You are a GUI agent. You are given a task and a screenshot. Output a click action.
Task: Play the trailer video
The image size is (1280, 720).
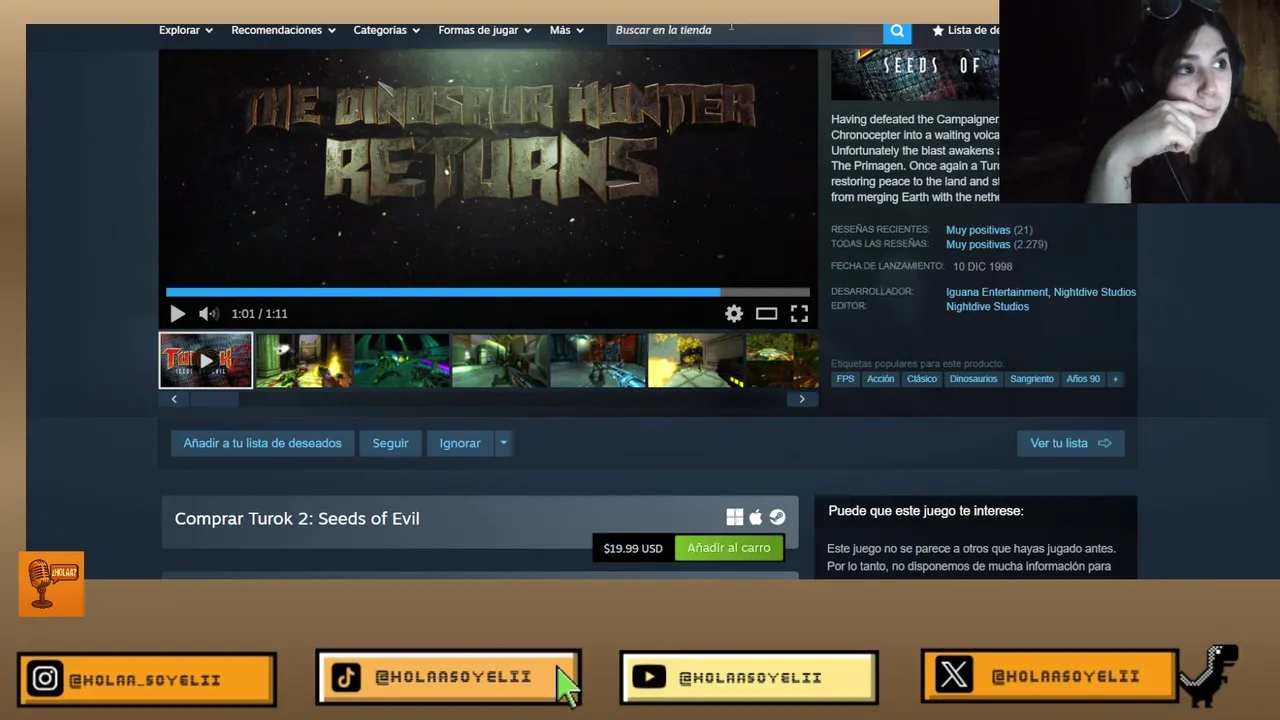pos(177,314)
